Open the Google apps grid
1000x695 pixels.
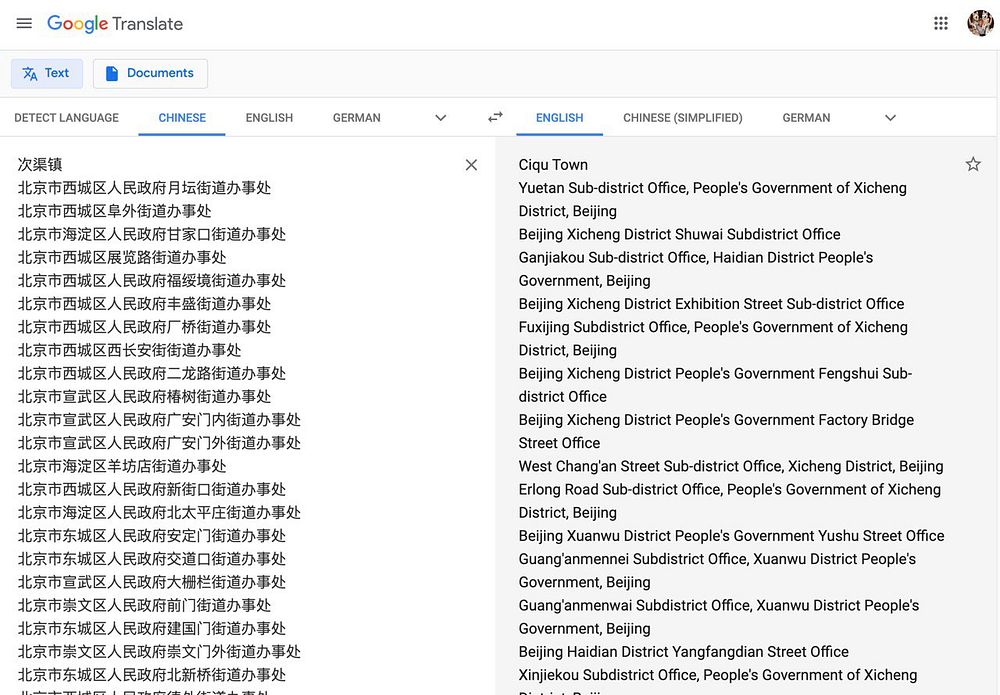pyautogui.click(x=941, y=24)
